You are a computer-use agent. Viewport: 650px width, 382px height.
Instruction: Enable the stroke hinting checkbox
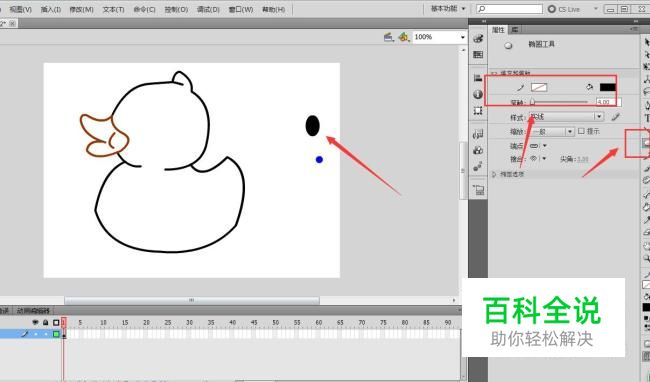point(581,131)
